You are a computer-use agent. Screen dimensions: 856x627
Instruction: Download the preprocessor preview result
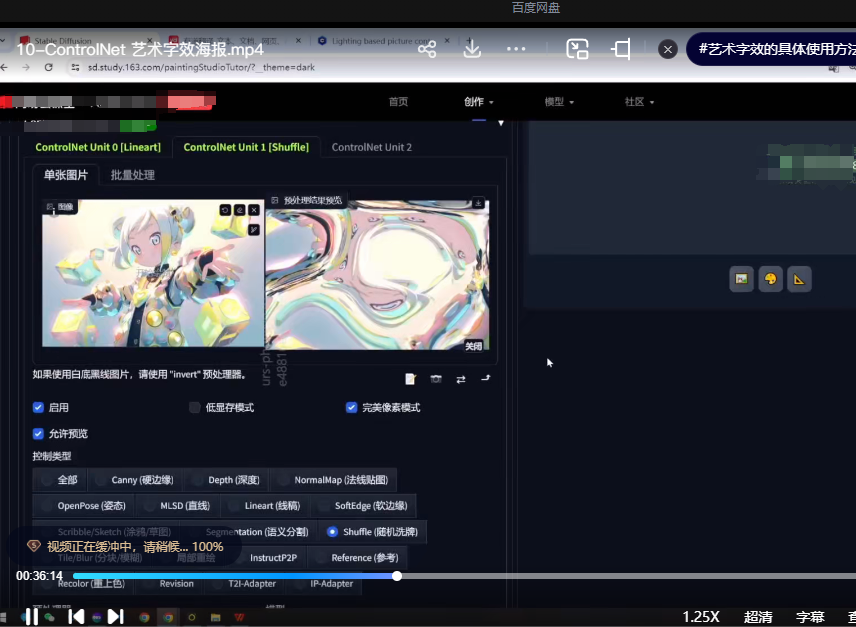click(x=478, y=202)
